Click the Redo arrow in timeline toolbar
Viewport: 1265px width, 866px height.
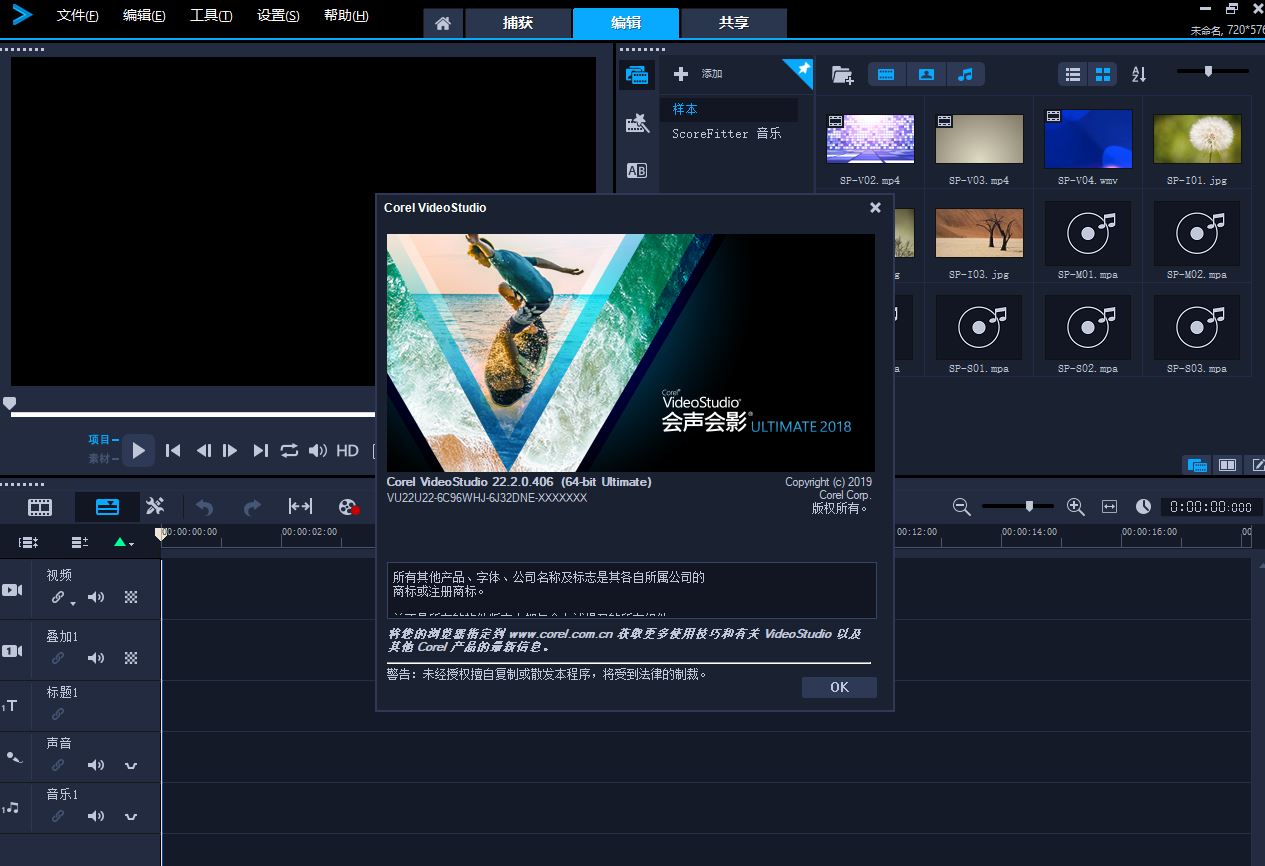click(252, 507)
